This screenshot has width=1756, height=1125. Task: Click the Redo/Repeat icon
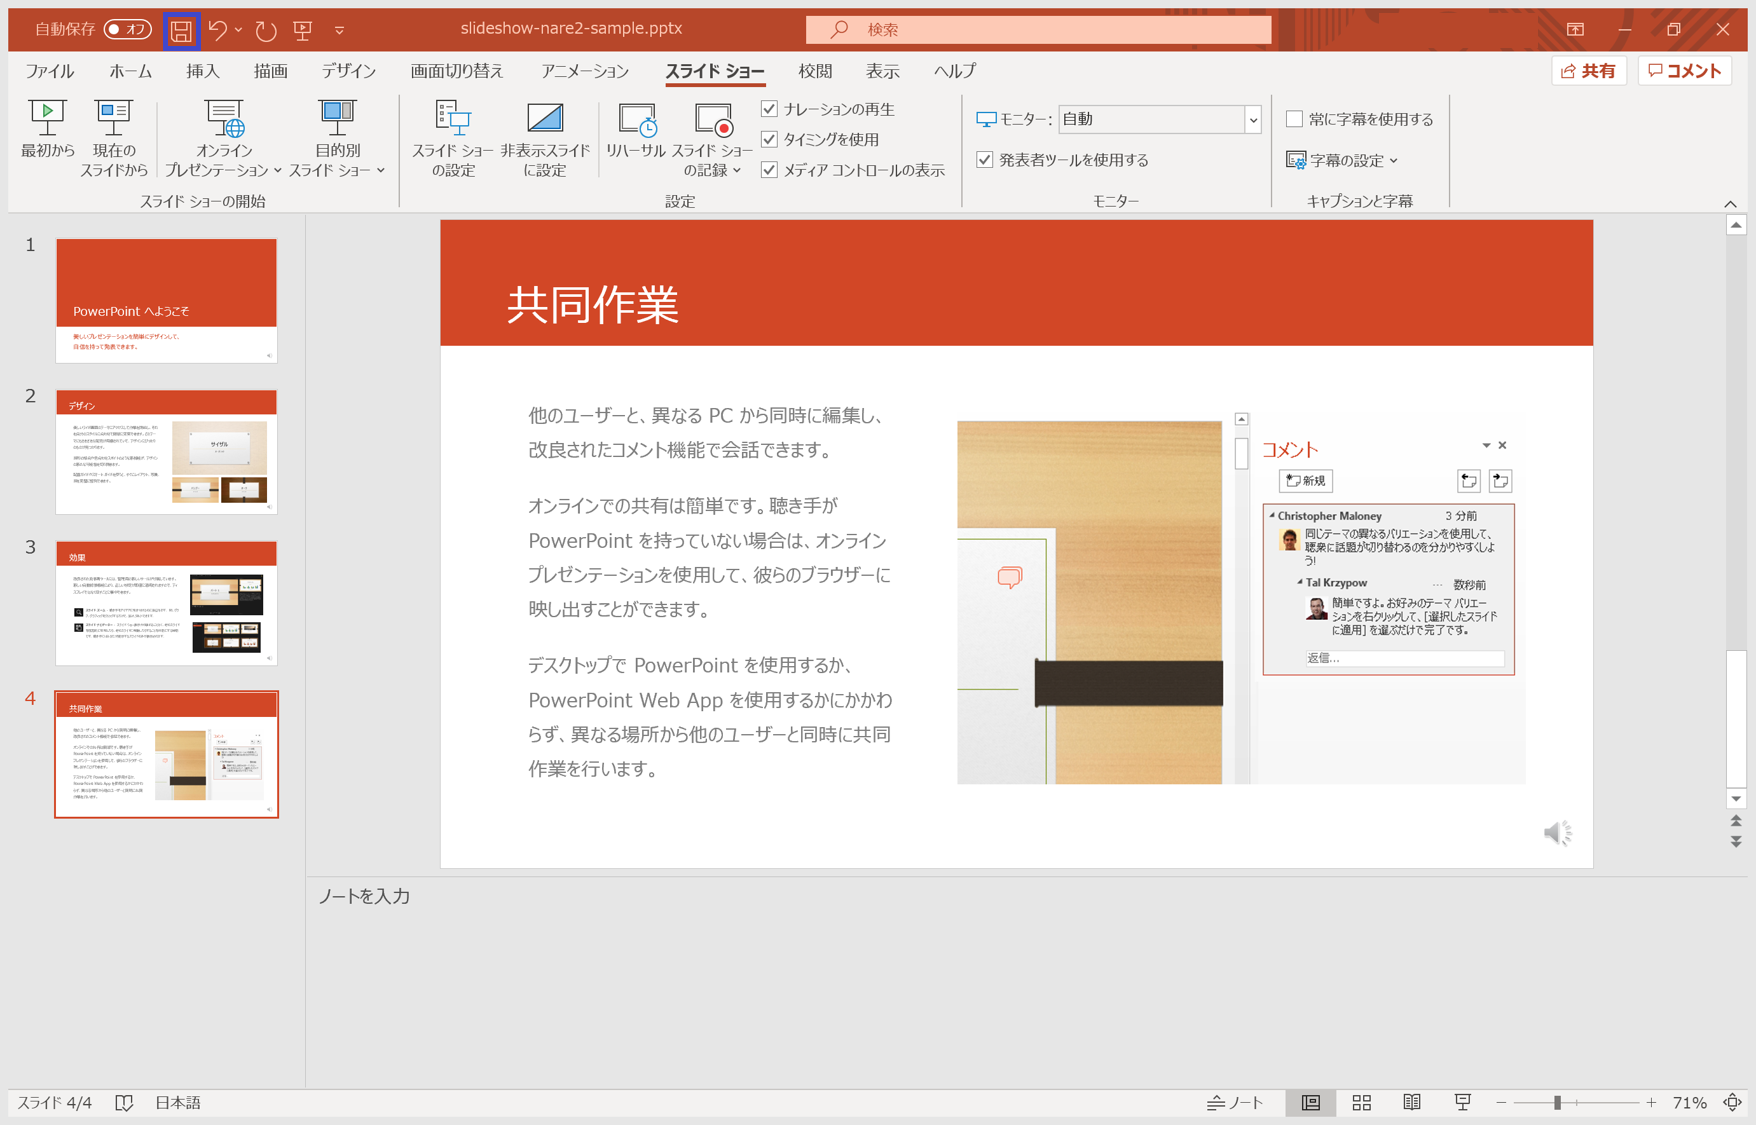266,30
